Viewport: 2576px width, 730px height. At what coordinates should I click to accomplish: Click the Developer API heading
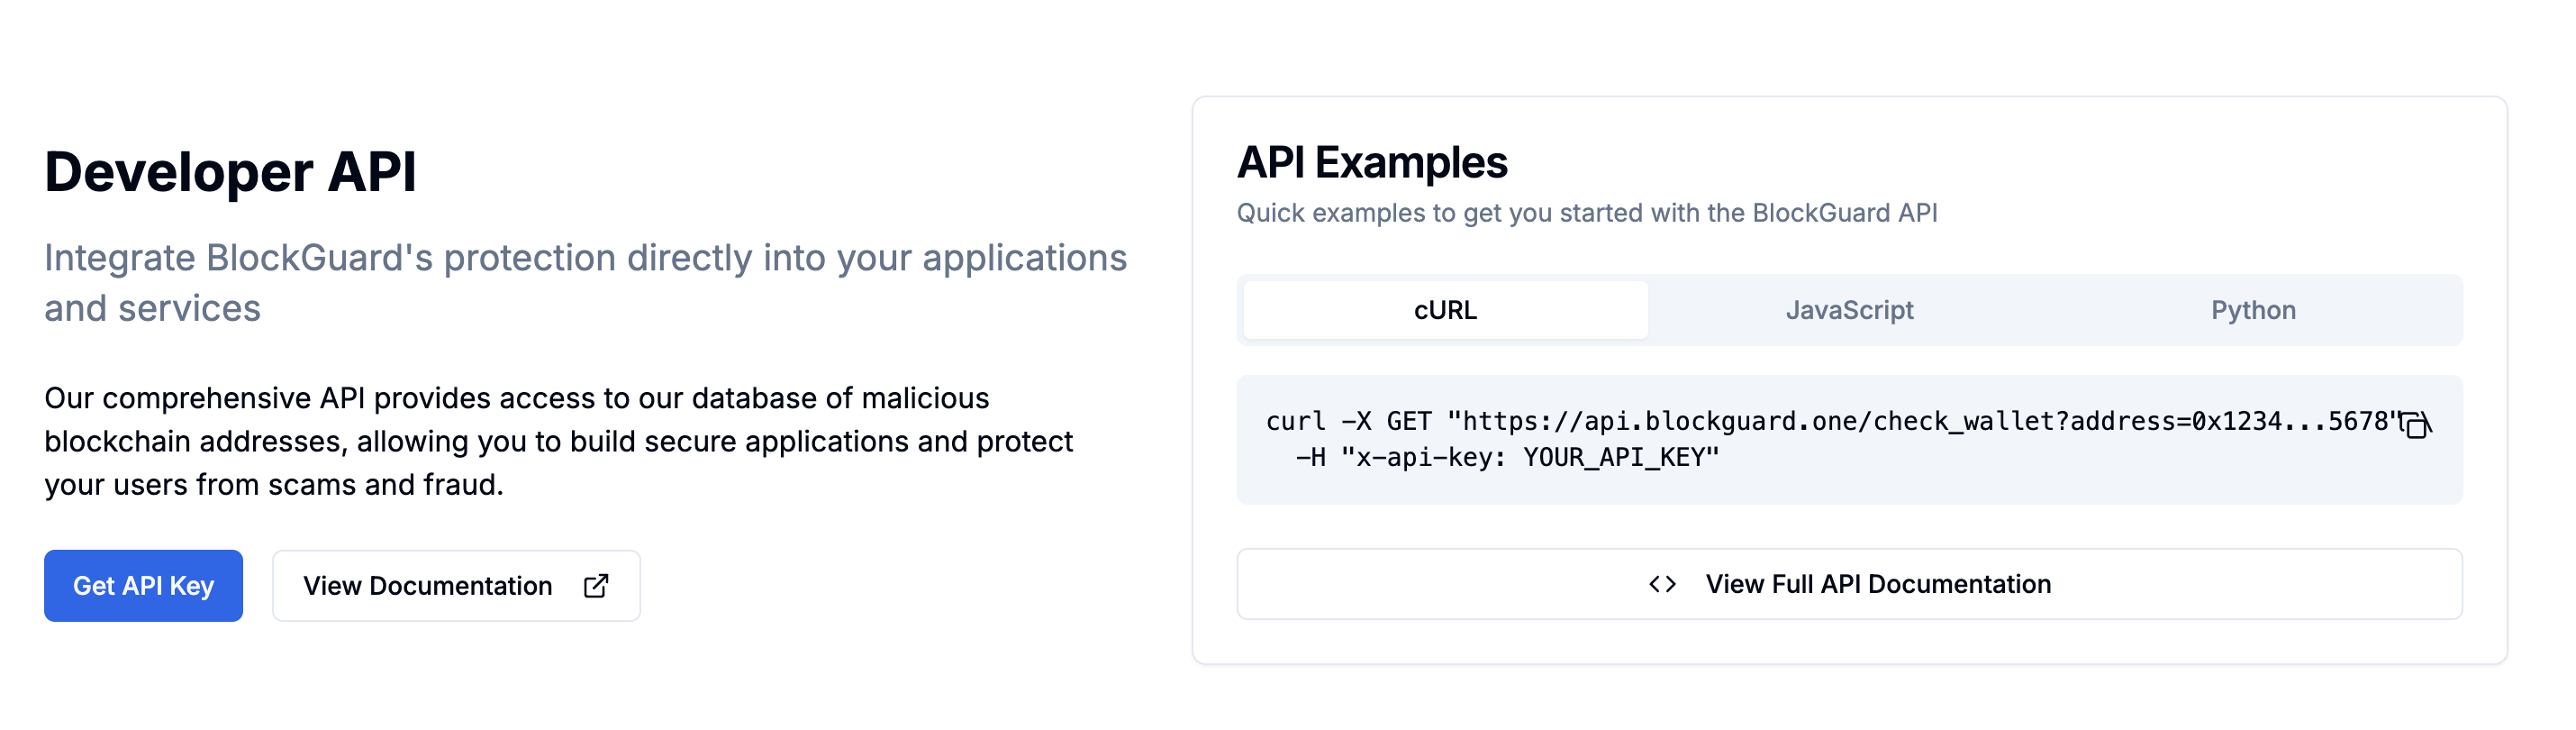pyautogui.click(x=230, y=171)
